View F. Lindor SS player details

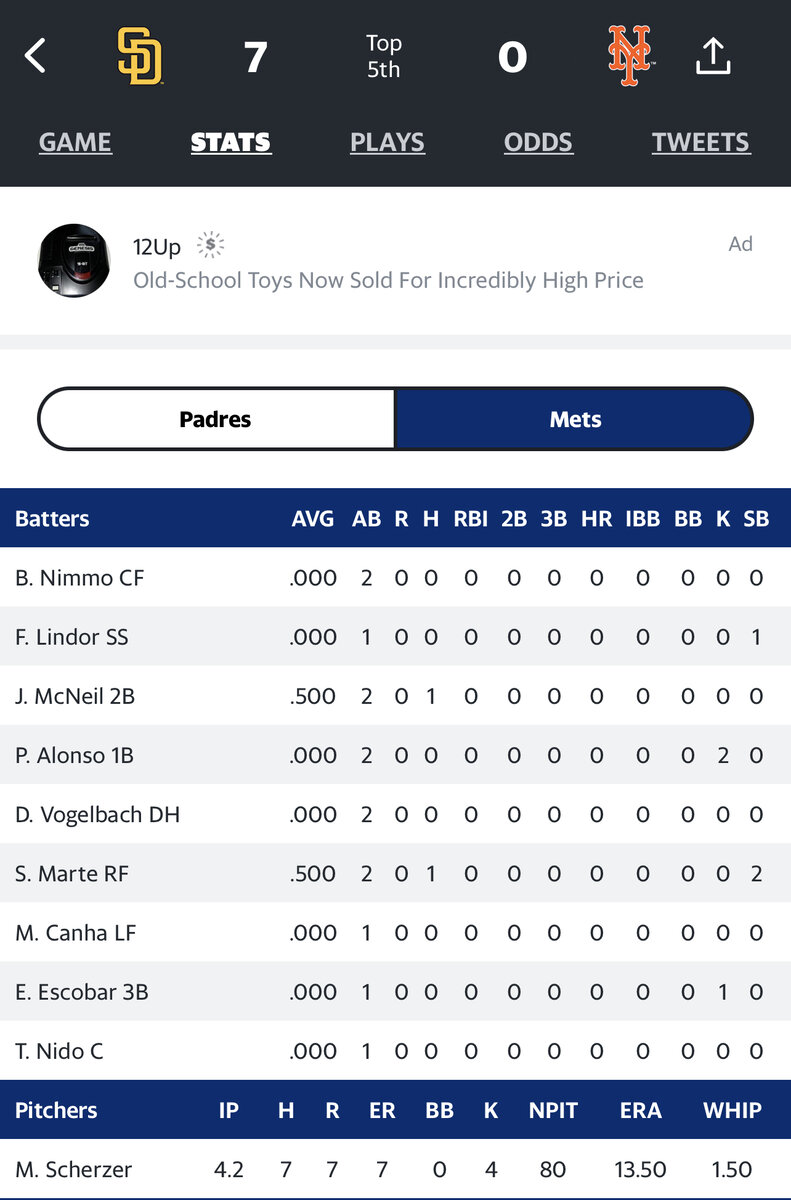coord(72,637)
